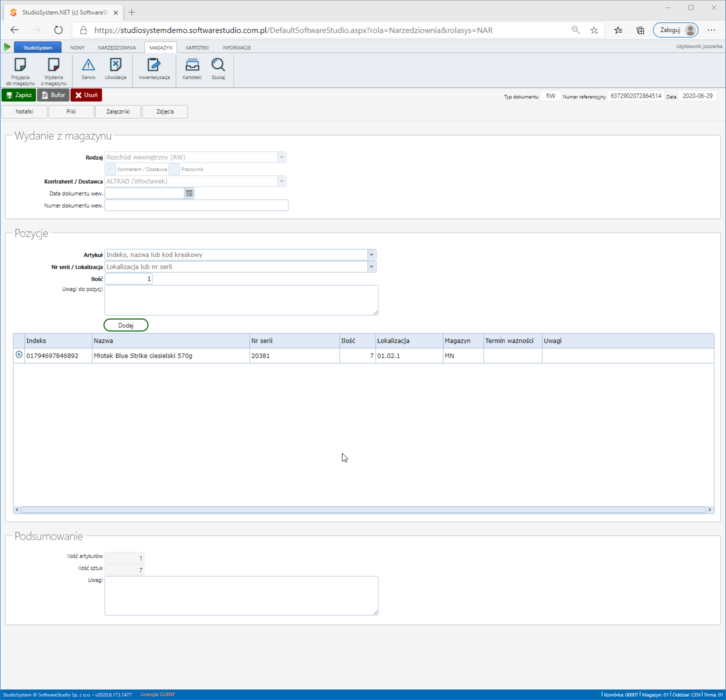Open browser collections icon
726x700 pixels.
[x=640, y=30]
